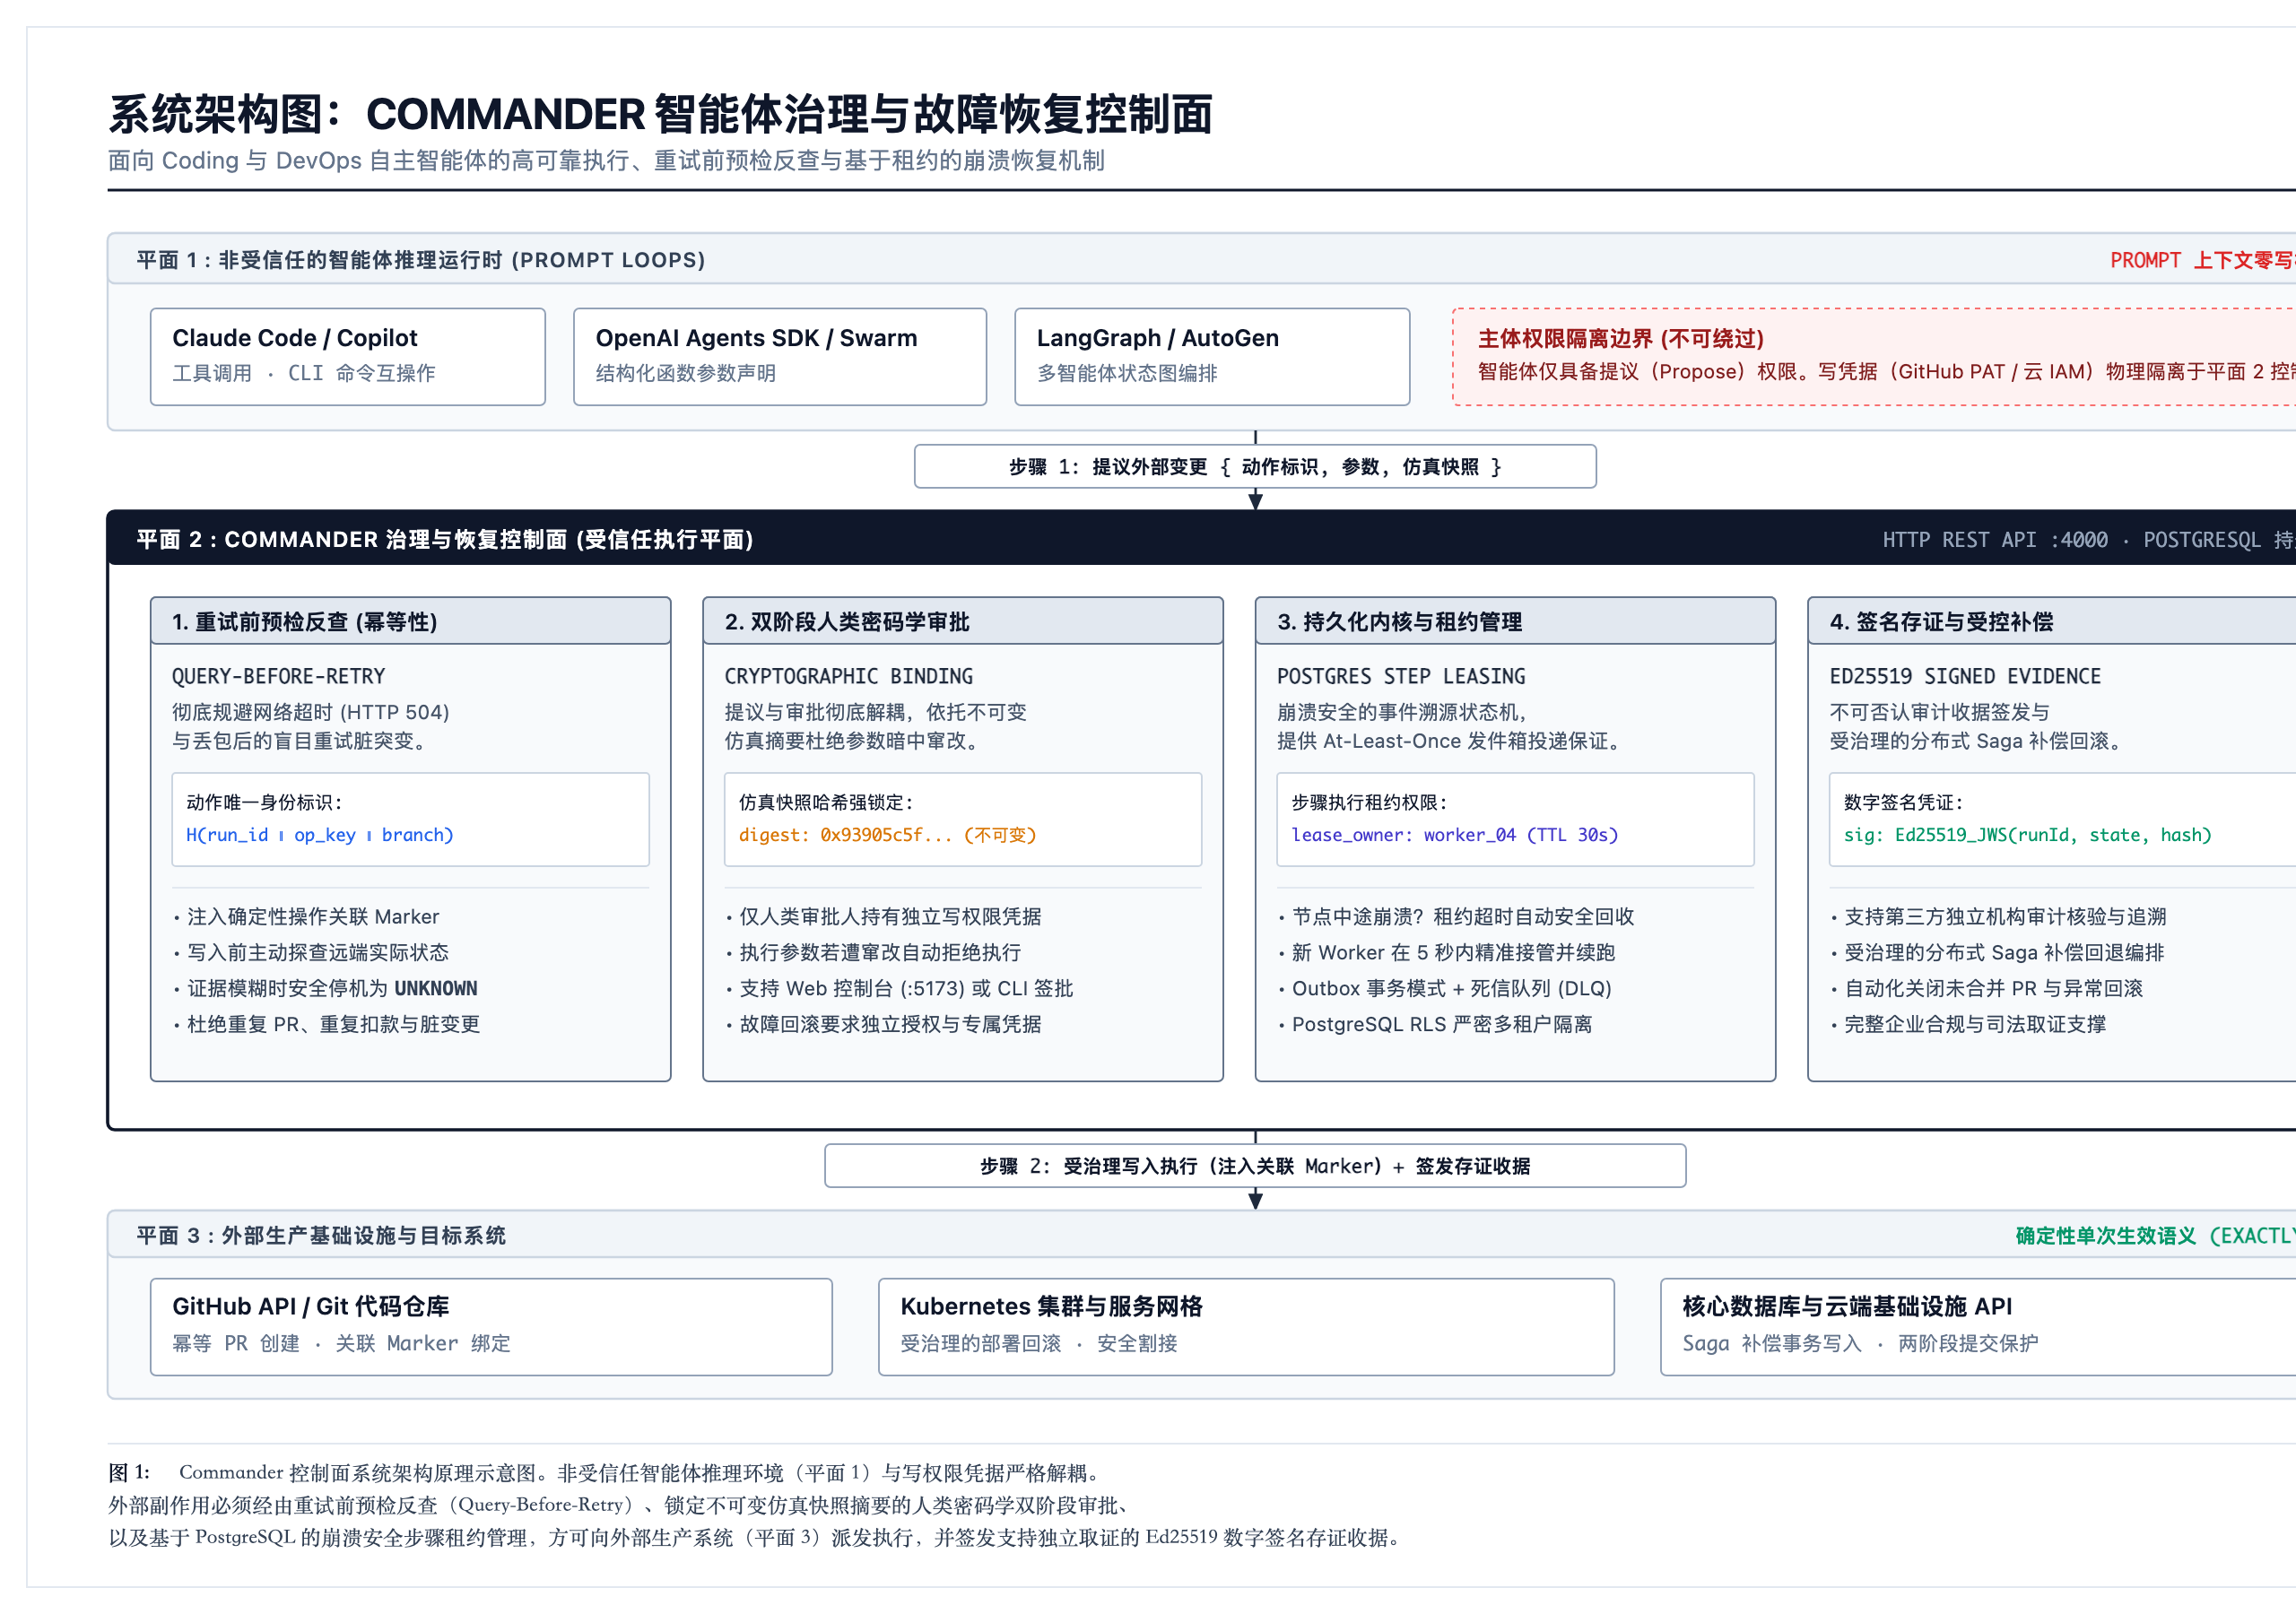The width and height of the screenshot is (2296, 1614).
Task: Click the card title 4. 签名存证与受控补偿
Action: (x=1941, y=621)
